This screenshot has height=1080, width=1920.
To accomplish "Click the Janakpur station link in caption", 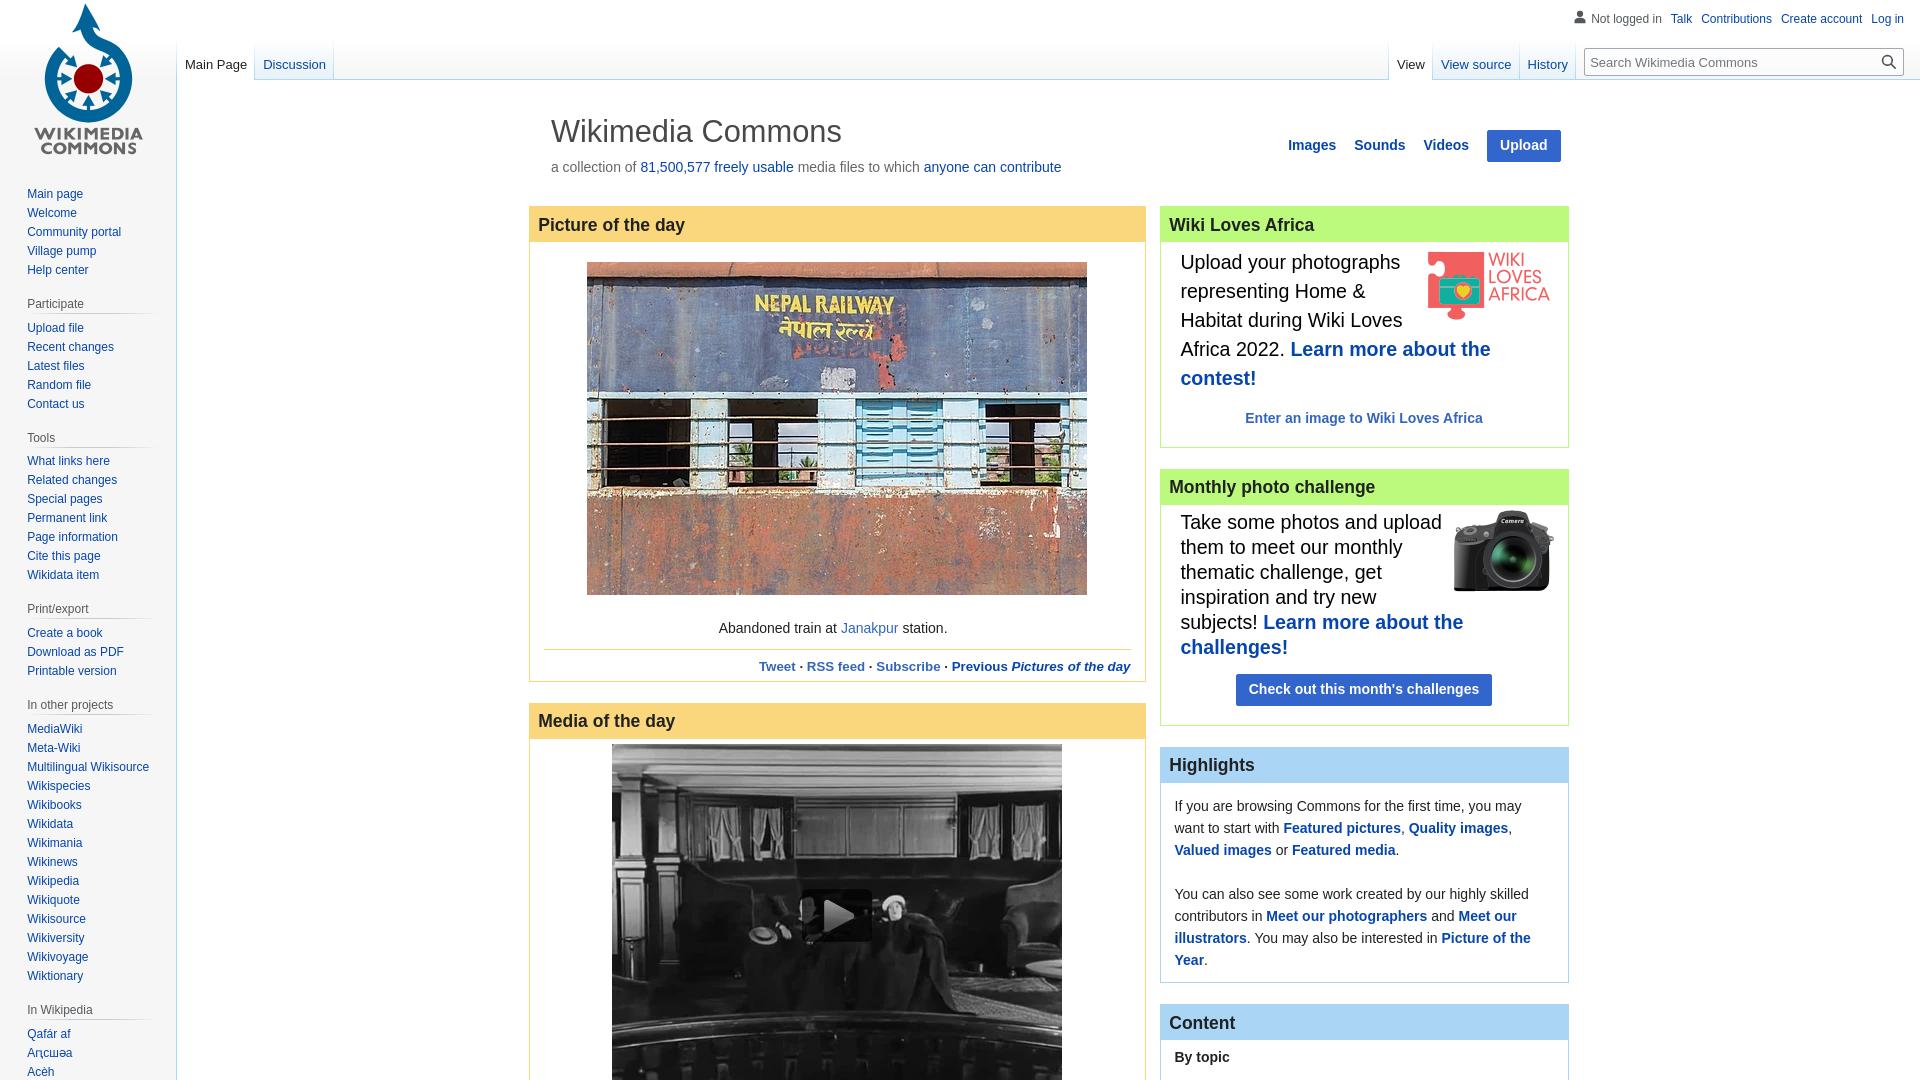I will (869, 628).
